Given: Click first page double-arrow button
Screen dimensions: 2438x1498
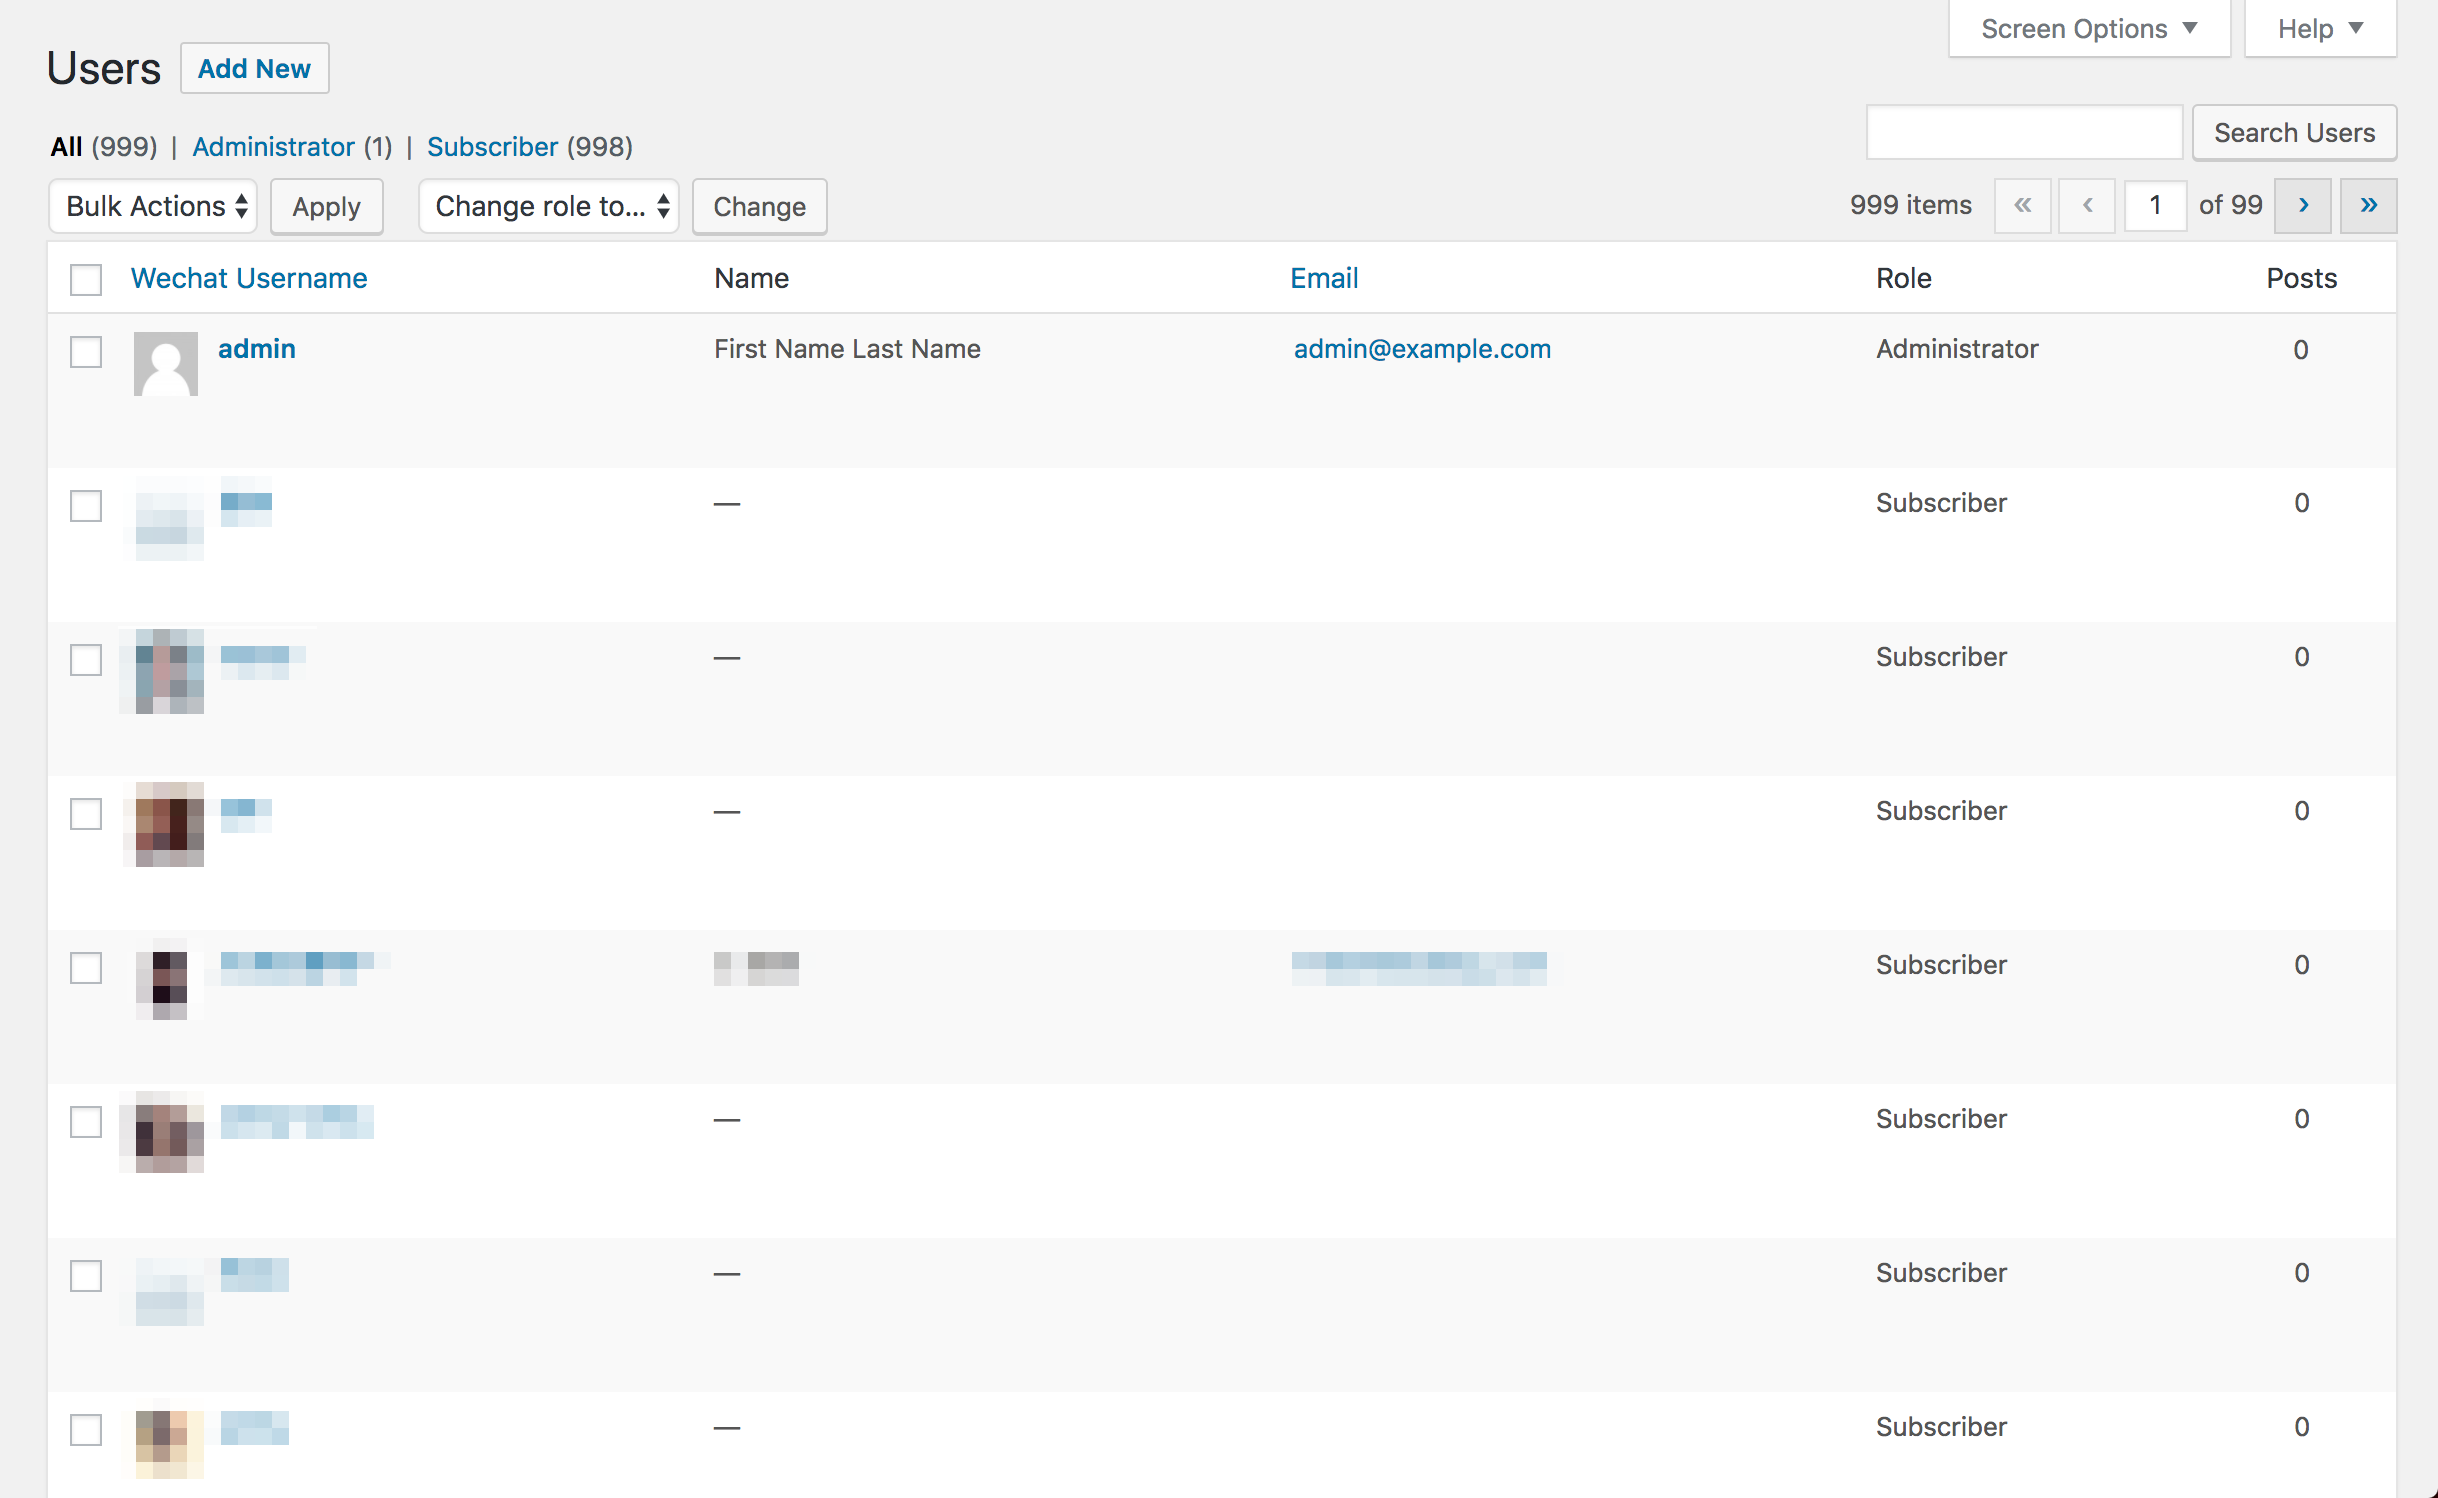Looking at the screenshot, I should (x=2022, y=206).
